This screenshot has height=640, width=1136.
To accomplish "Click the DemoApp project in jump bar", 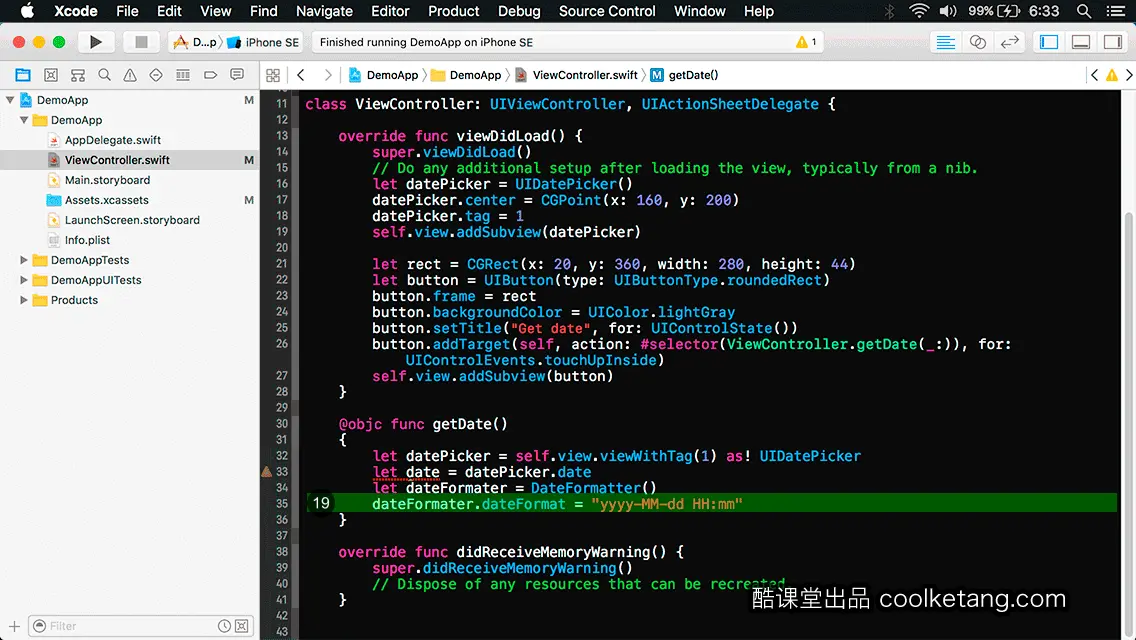I will click(x=384, y=75).
